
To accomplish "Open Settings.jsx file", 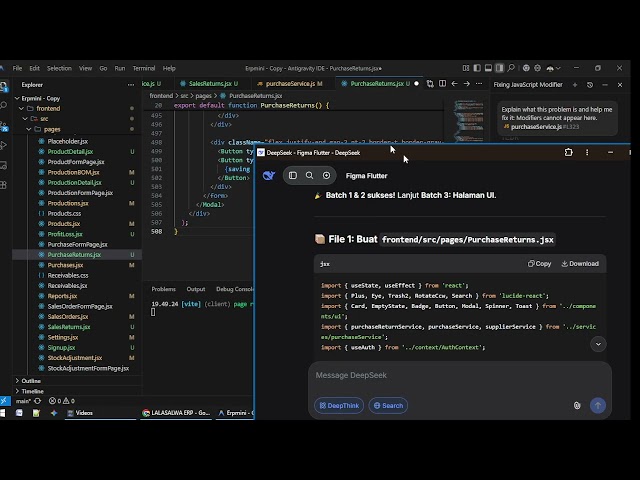I will [63, 337].
